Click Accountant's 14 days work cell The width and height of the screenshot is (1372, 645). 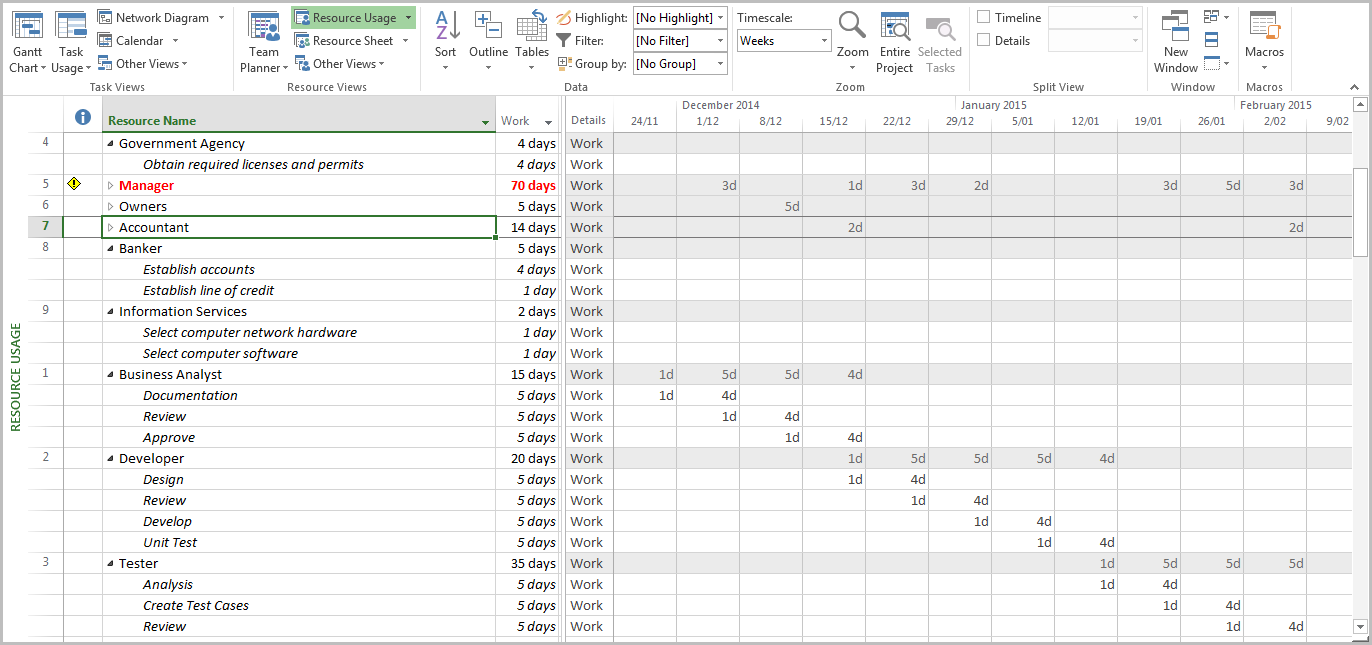click(x=528, y=227)
